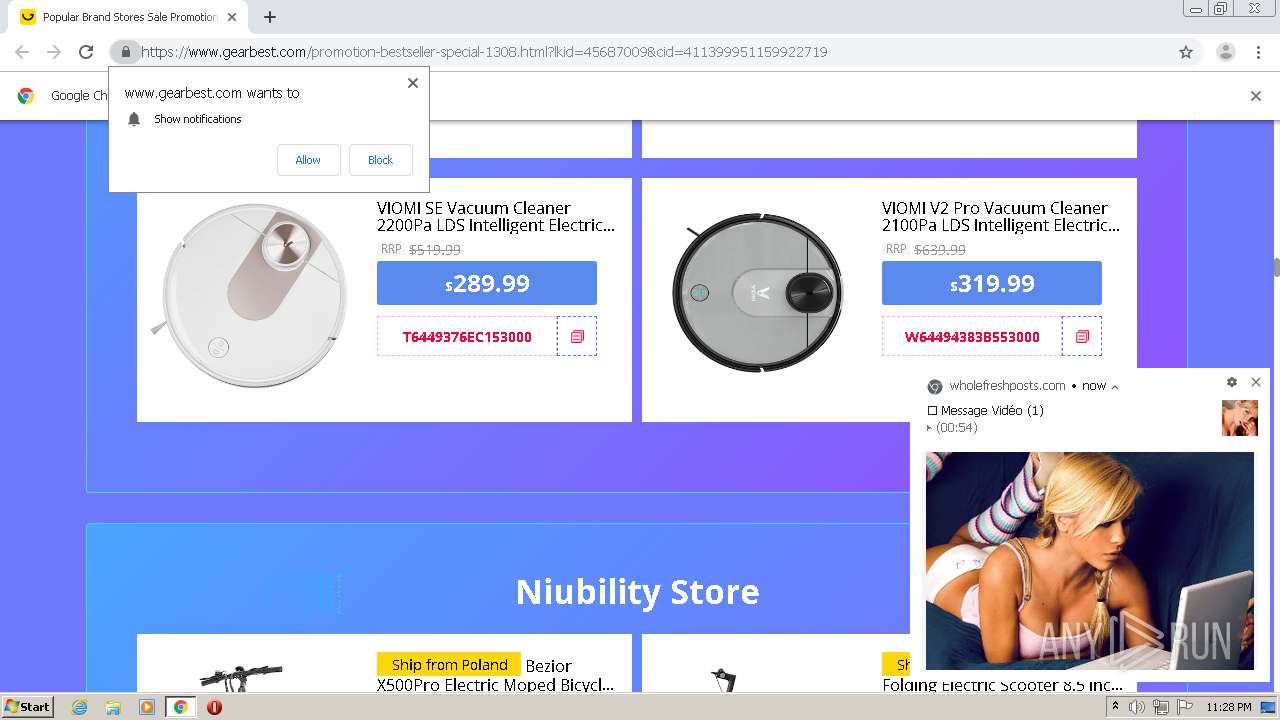Close the wholefreshposts.com notification
The width and height of the screenshot is (1280, 720).
tap(1256, 382)
